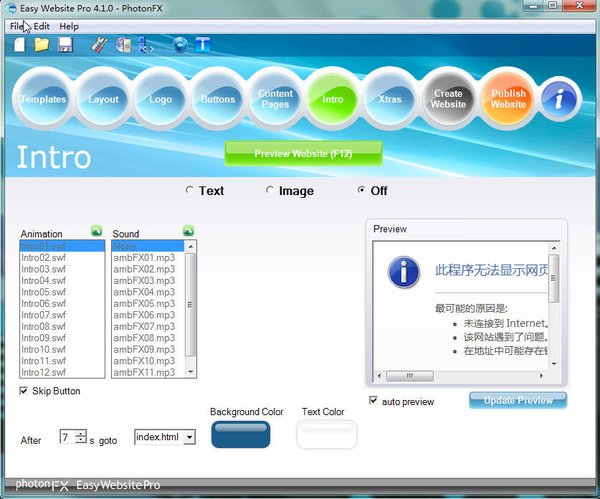Open the Content Pages step

275,99
